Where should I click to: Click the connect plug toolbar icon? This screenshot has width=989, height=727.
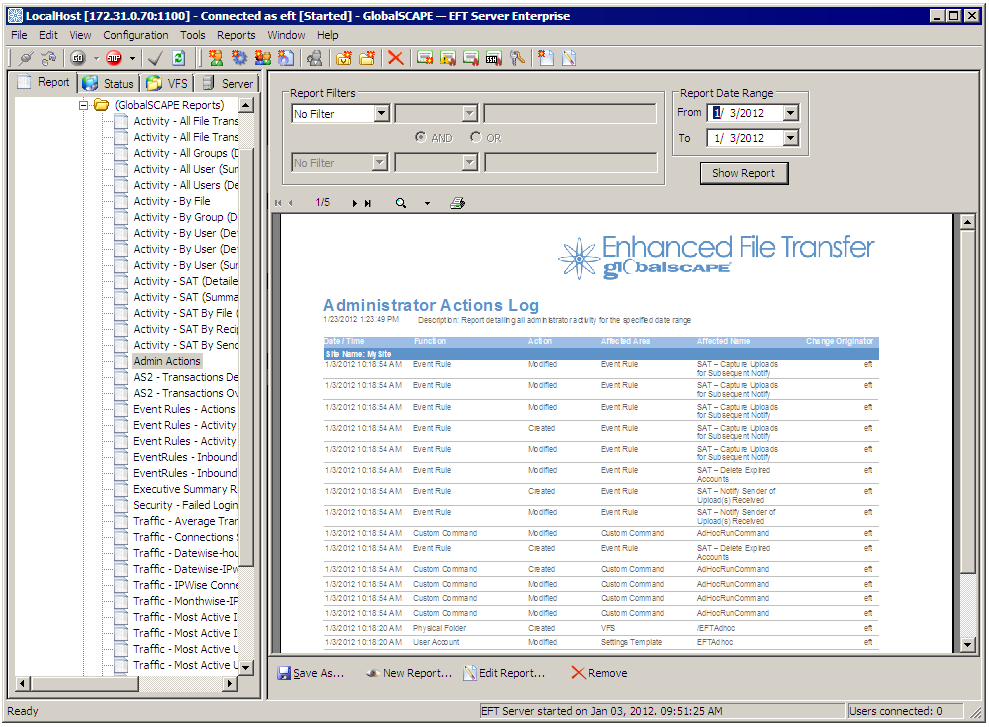pos(26,58)
